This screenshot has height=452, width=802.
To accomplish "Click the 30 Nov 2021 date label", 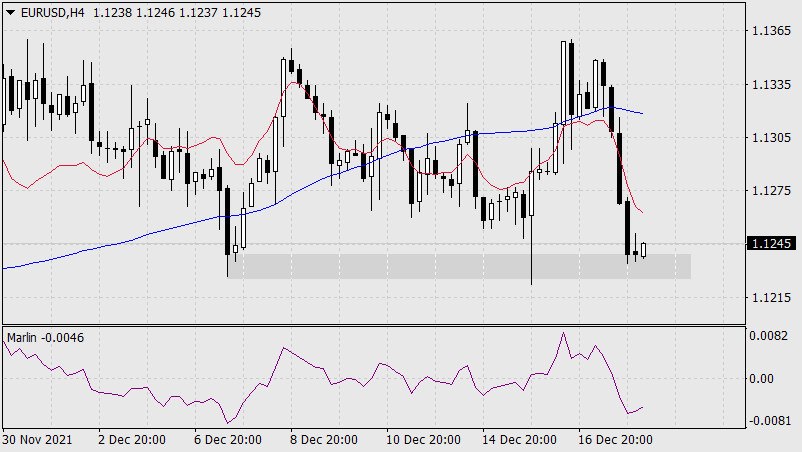I will [37, 440].
